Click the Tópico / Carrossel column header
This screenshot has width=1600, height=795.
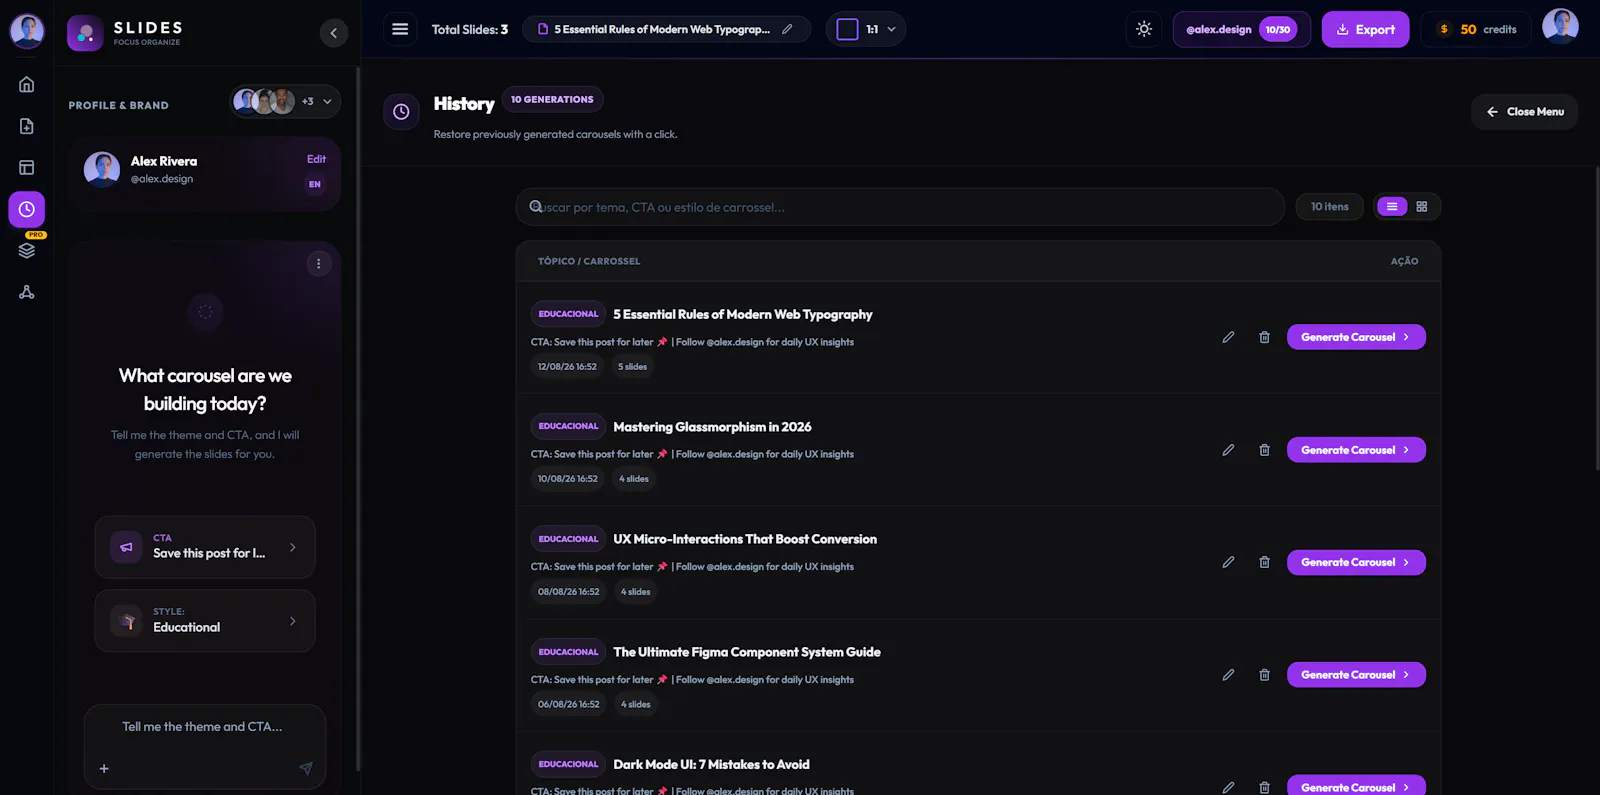(x=589, y=261)
